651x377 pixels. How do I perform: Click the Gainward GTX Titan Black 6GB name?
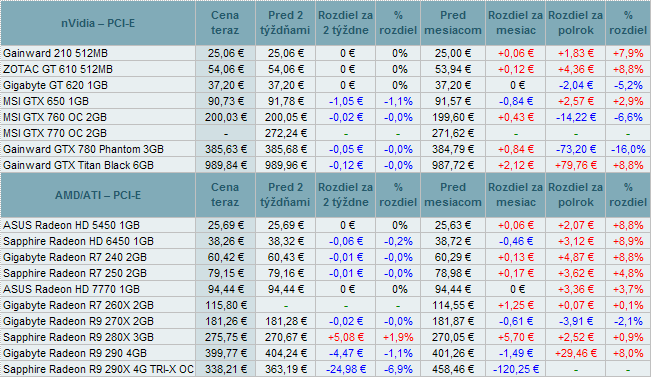[78, 165]
